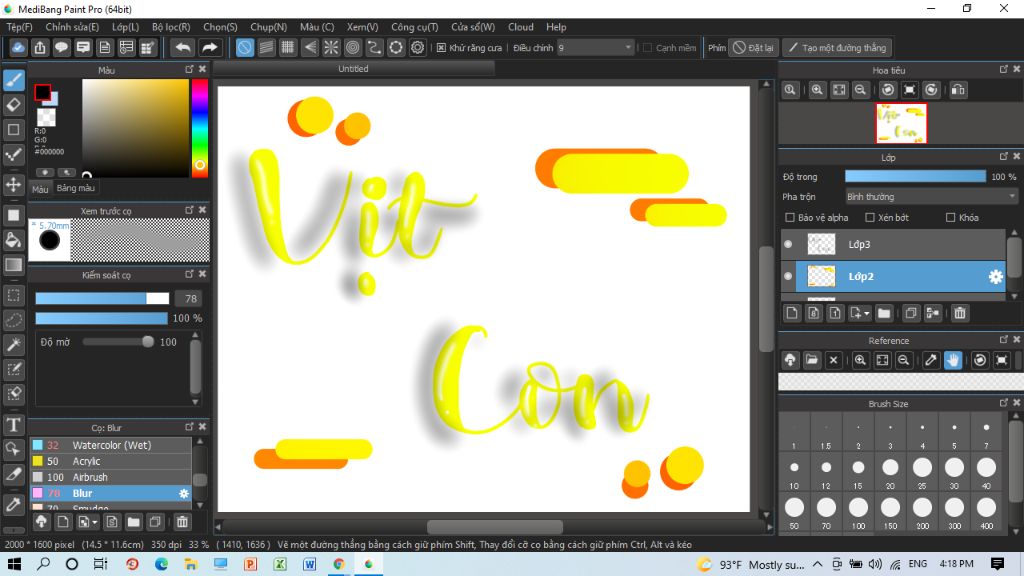Image resolution: width=1024 pixels, height=576 pixels.
Task: Click the horizontal canvas scrollbar
Action: pyautogui.click(x=494, y=526)
